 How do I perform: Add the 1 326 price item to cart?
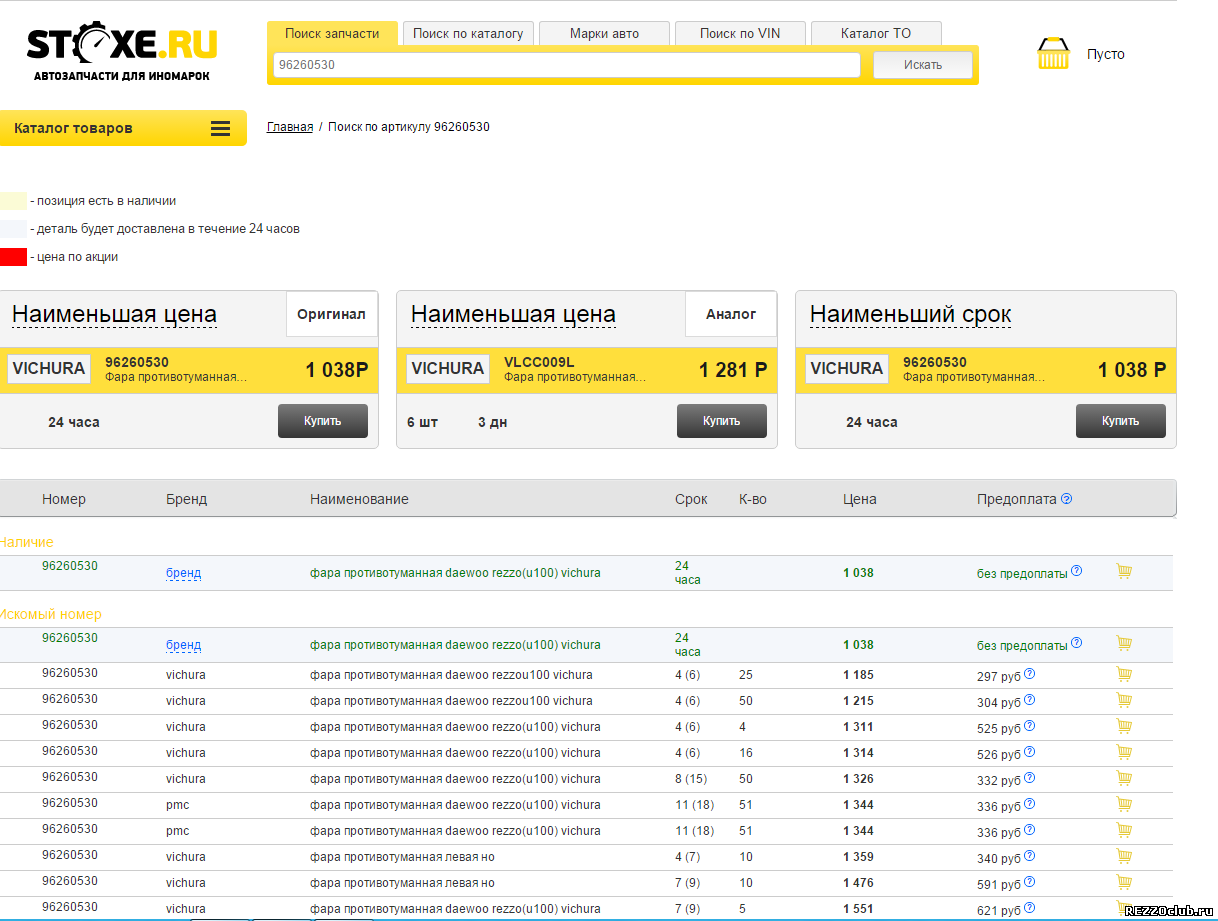click(x=1124, y=778)
